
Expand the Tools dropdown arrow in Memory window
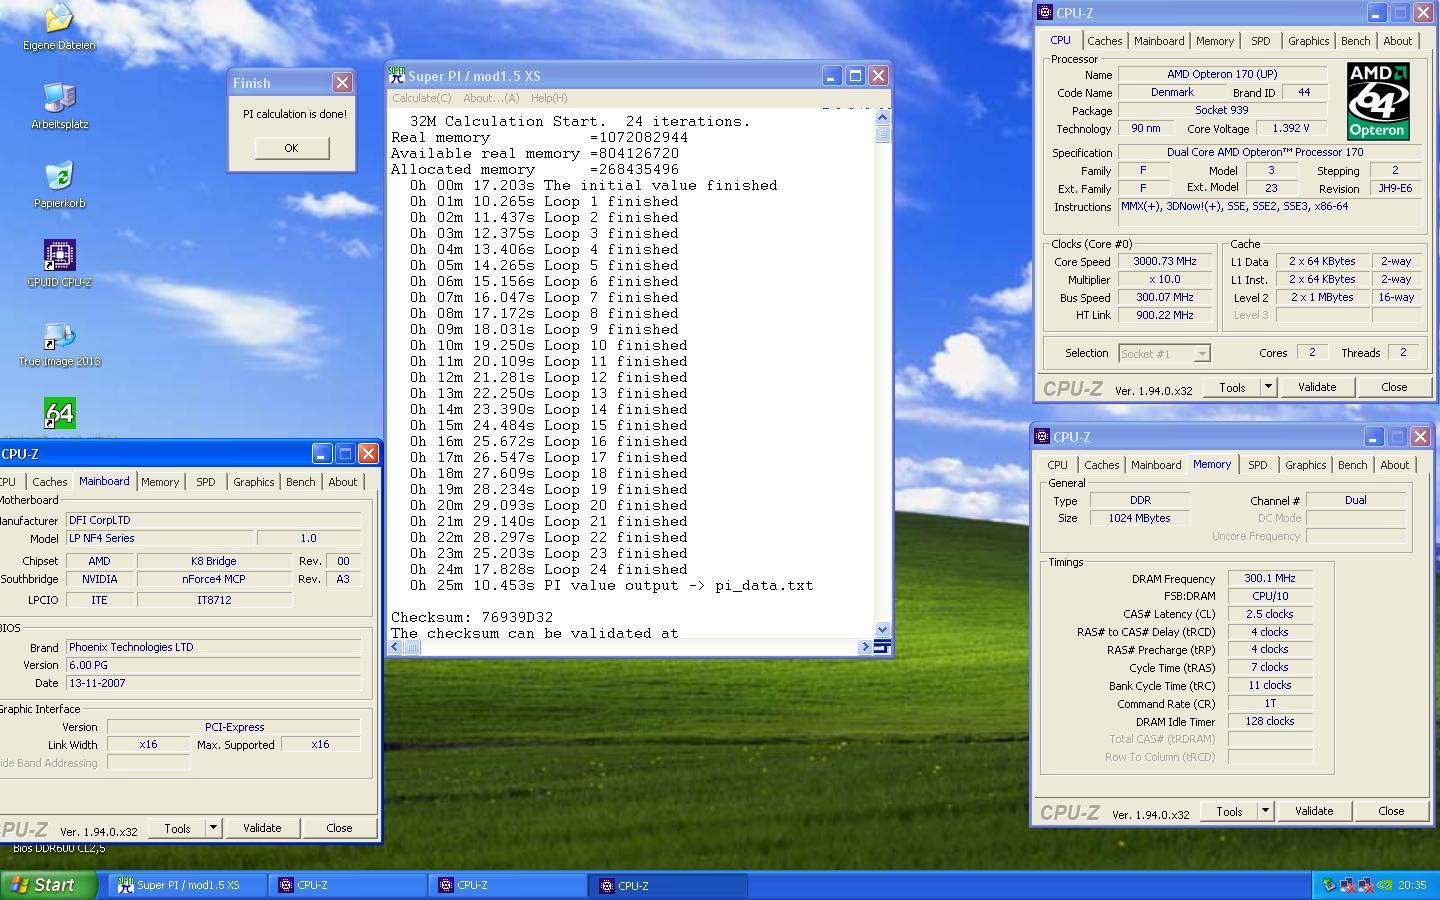click(x=1264, y=811)
